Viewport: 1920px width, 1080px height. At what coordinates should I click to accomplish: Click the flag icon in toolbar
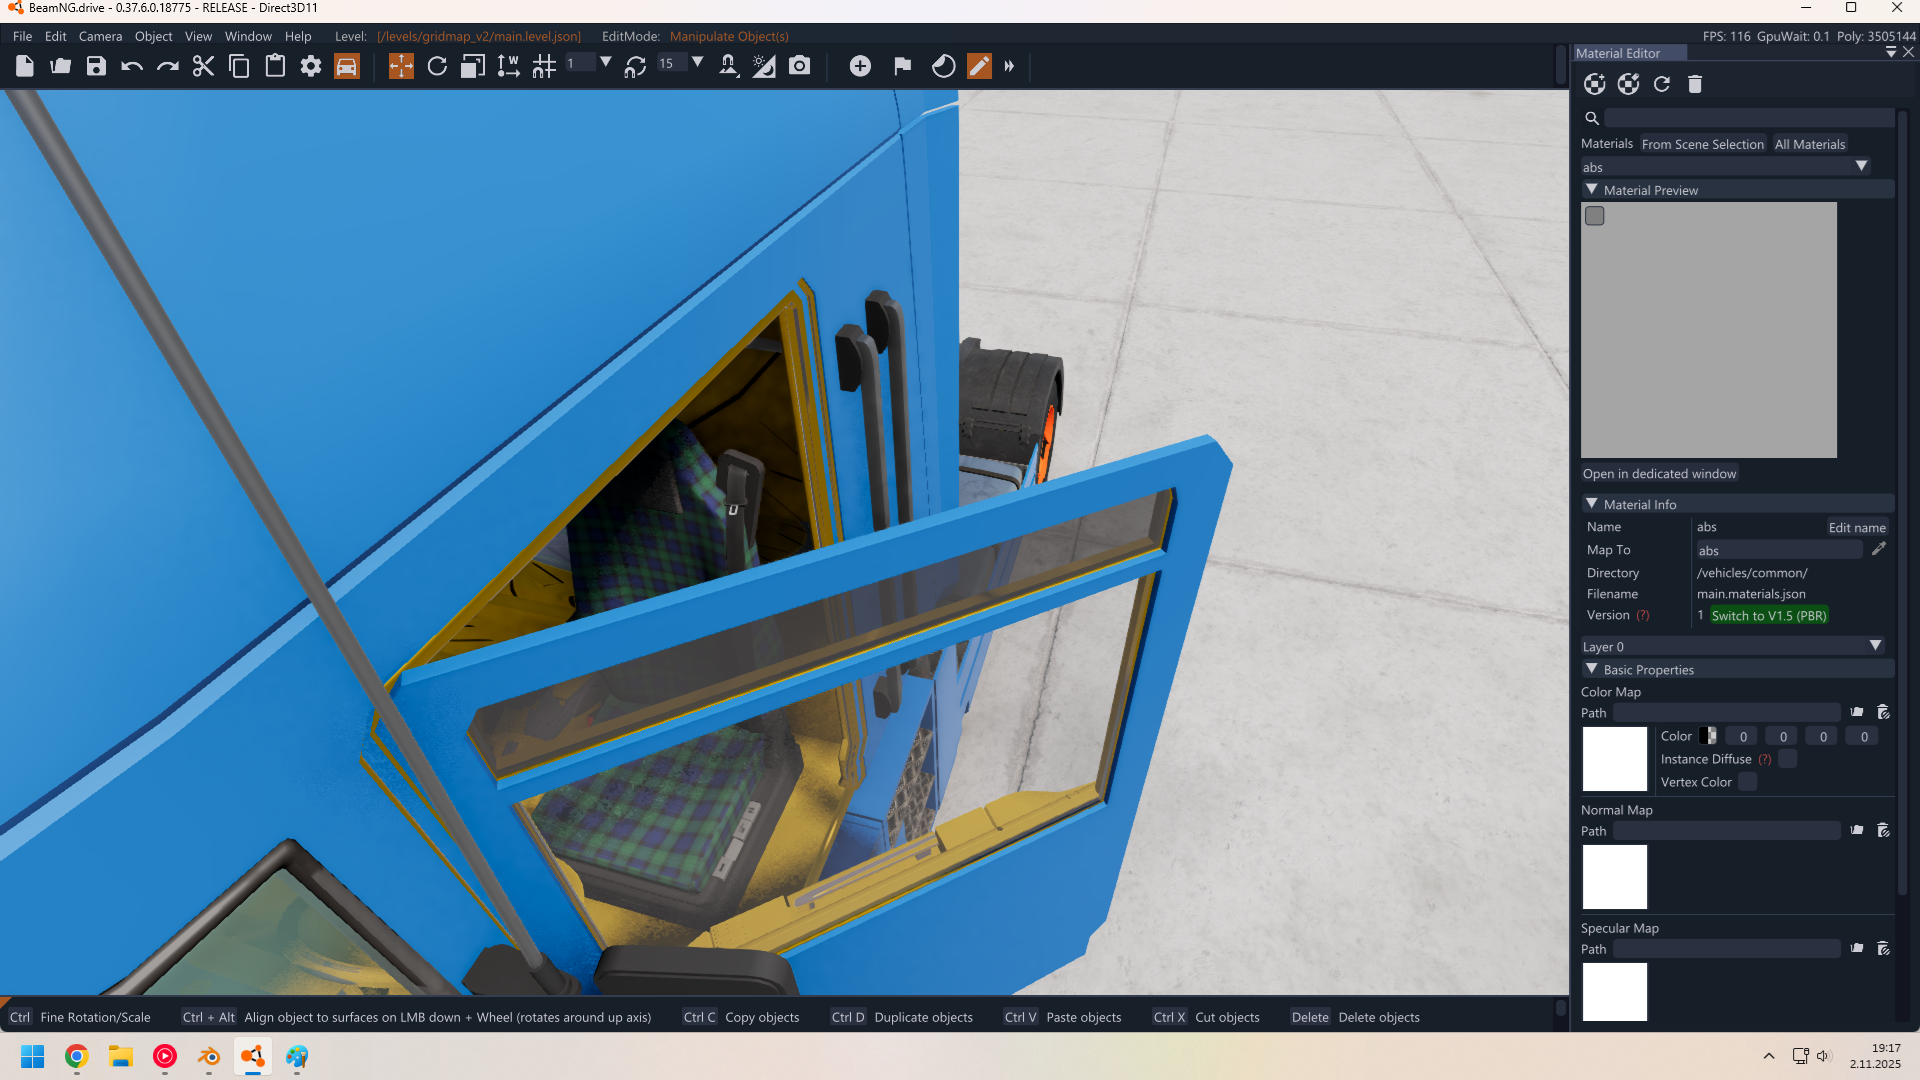[902, 66]
